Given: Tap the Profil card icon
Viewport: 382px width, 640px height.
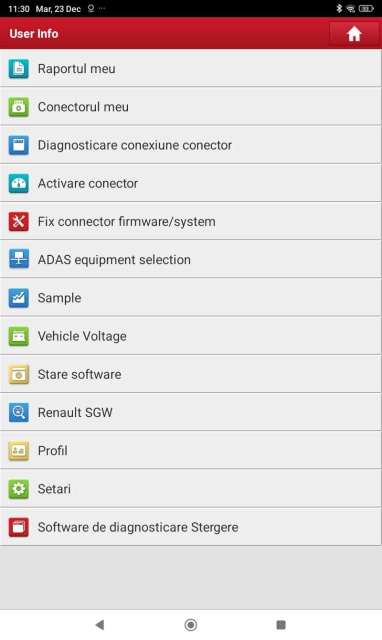Looking at the screenshot, I should (x=19, y=451).
